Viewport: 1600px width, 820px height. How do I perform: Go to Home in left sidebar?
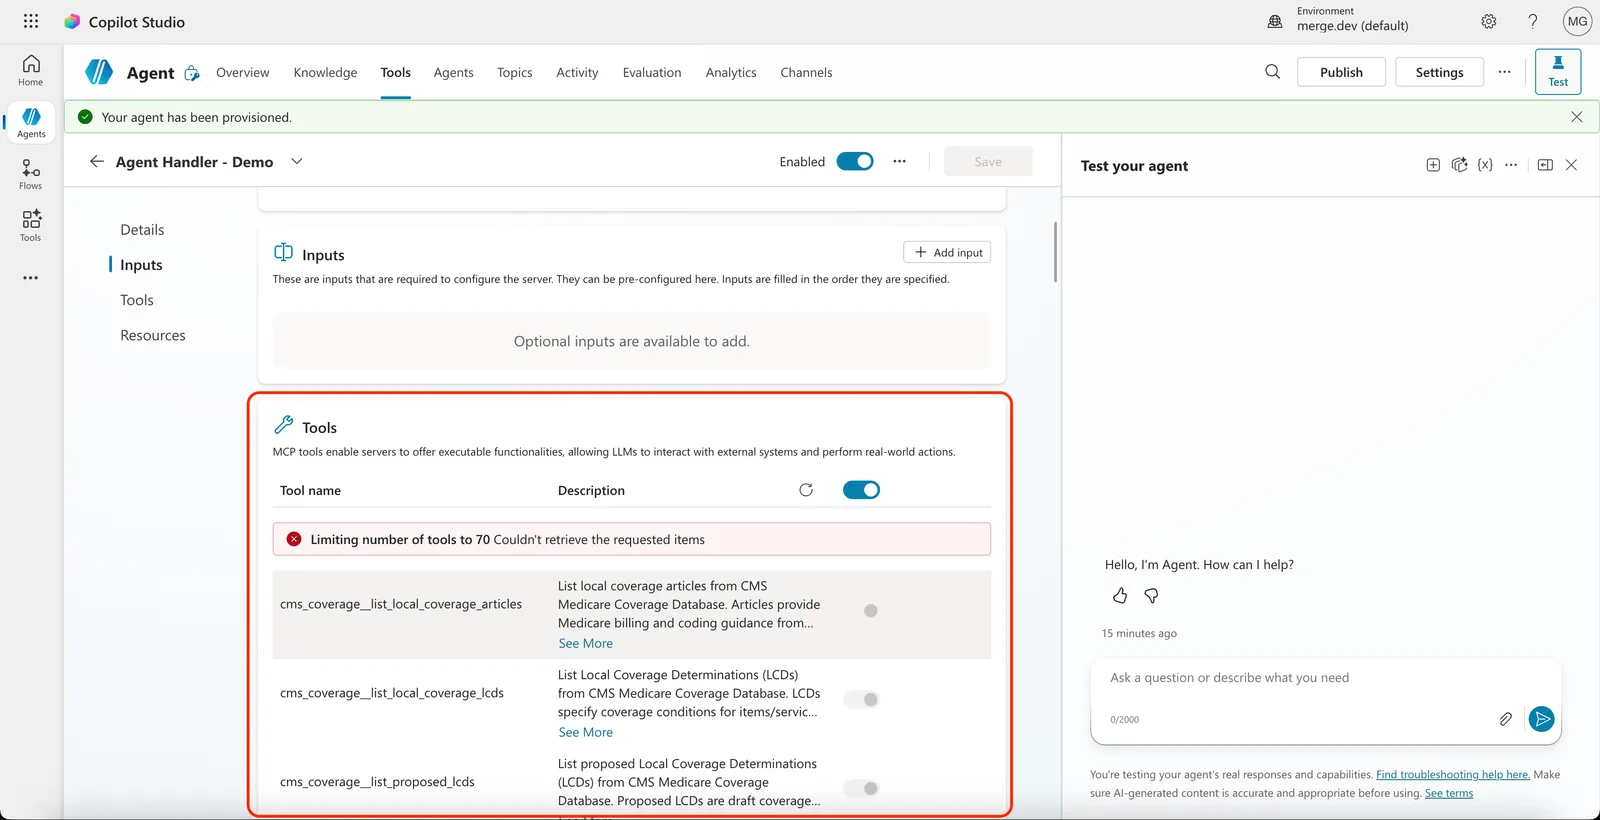pos(31,70)
